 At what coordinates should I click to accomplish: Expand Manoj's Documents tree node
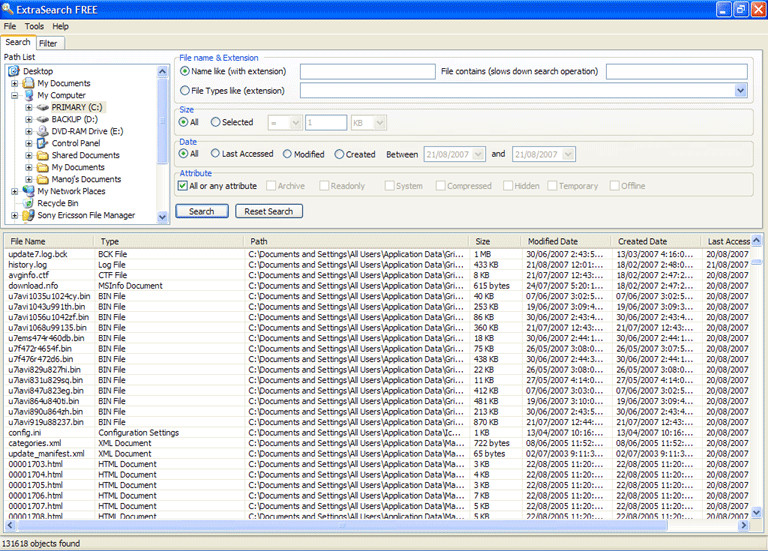click(29, 179)
